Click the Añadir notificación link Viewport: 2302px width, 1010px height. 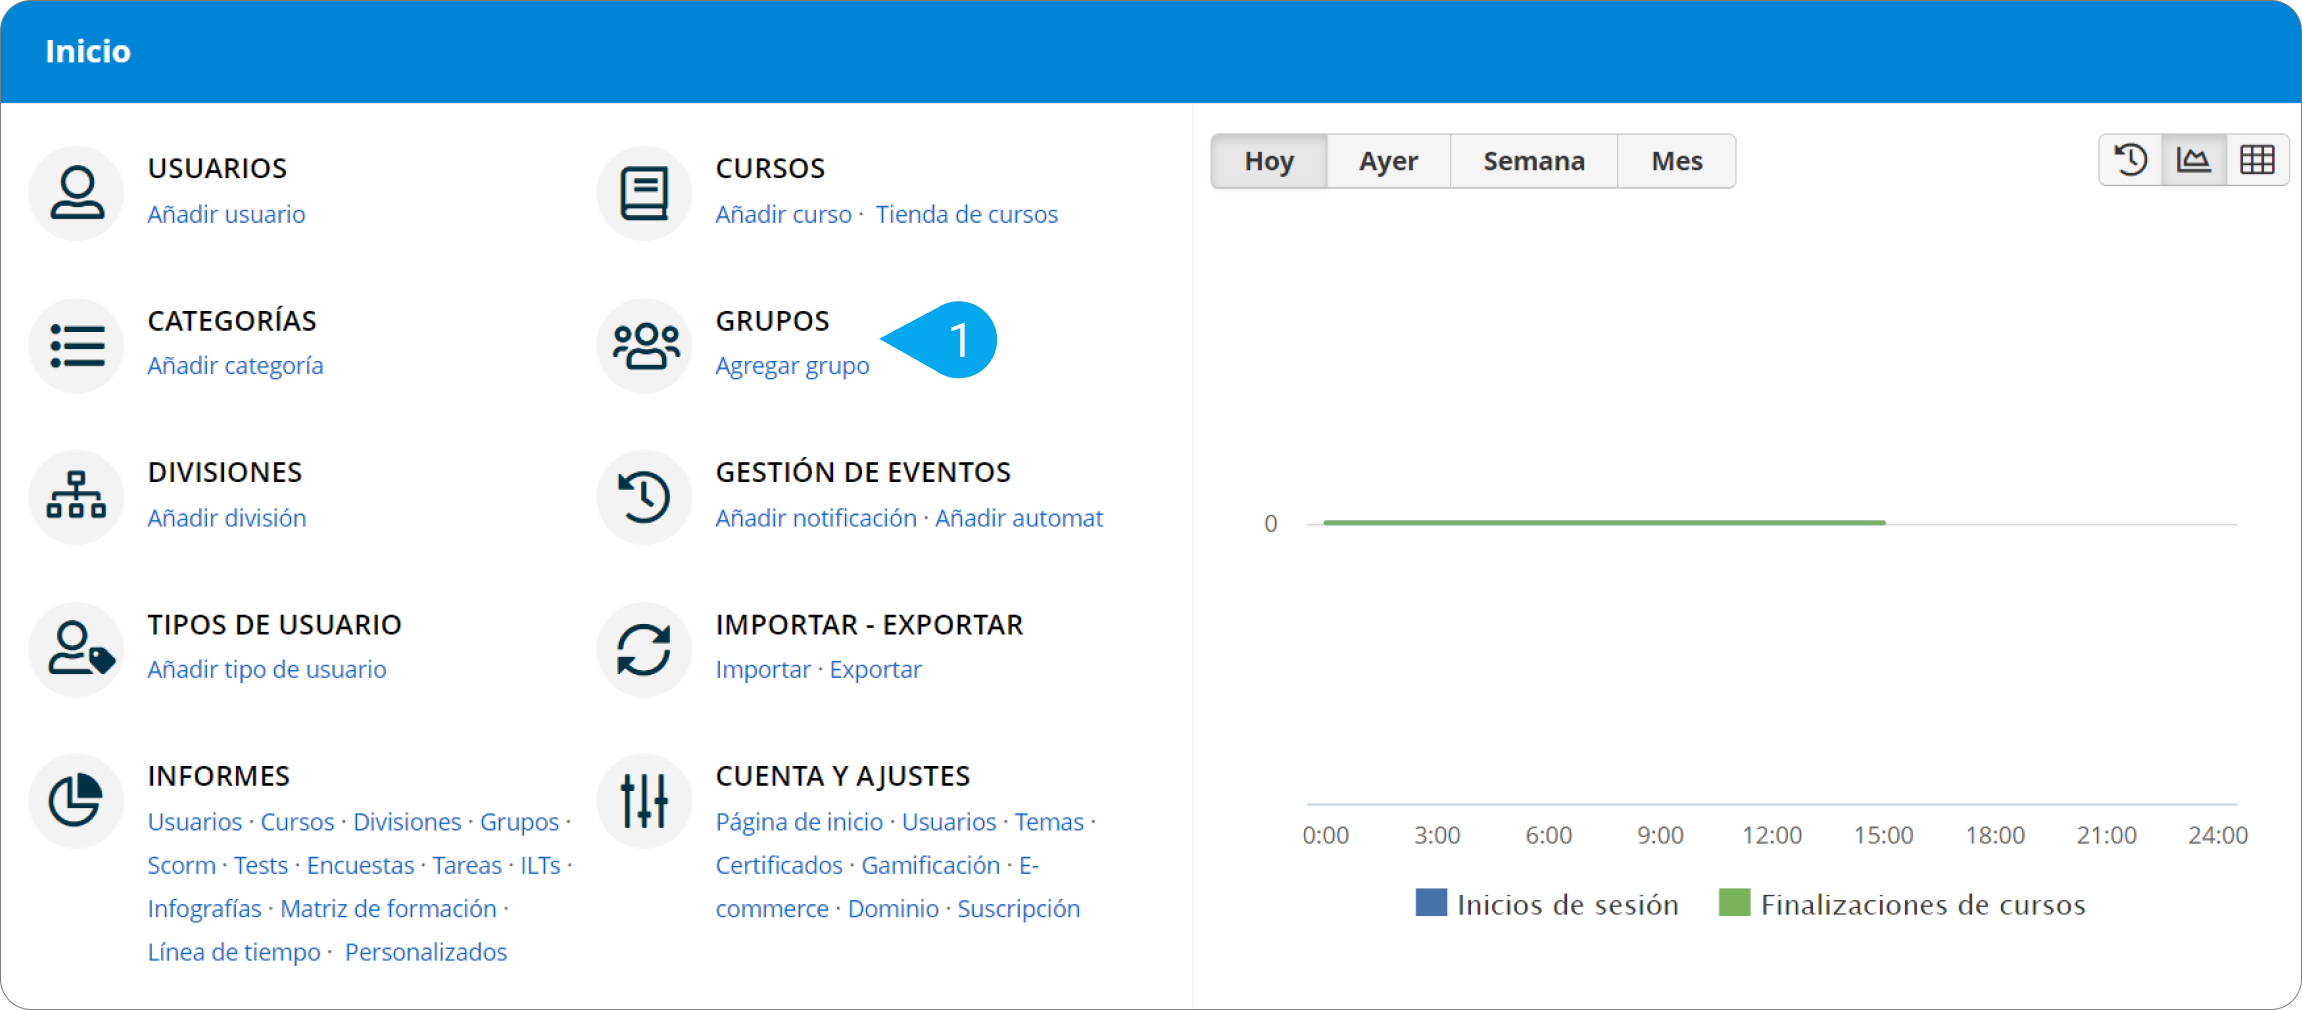(816, 518)
